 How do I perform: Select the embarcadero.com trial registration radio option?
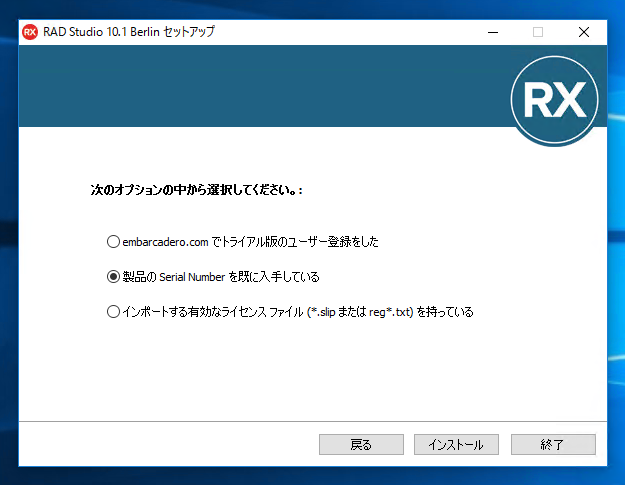point(113,242)
